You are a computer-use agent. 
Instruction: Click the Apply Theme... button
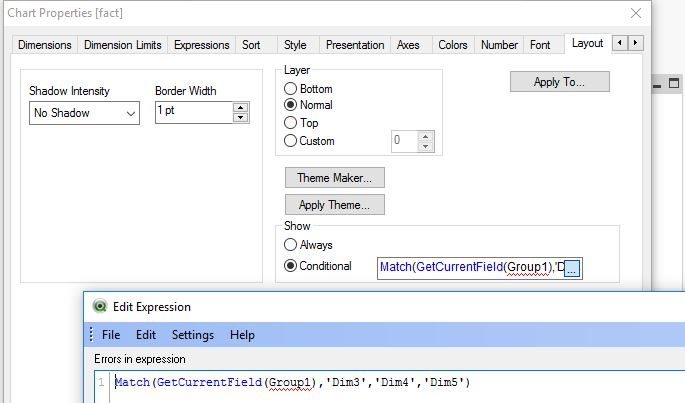click(335, 205)
